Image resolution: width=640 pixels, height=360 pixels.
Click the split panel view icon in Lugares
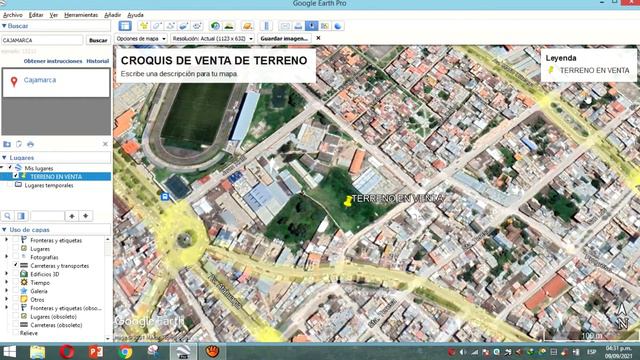tap(21, 216)
